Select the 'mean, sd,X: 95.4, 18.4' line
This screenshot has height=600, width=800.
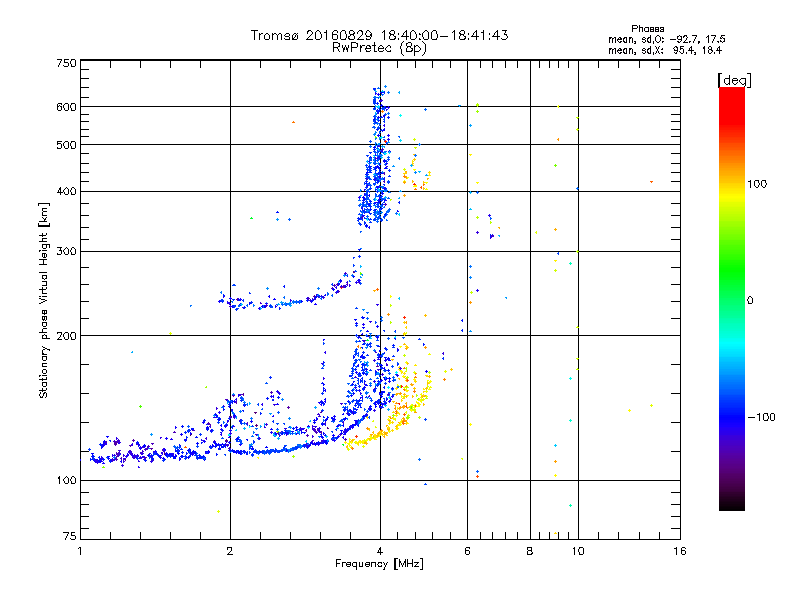pos(665,50)
